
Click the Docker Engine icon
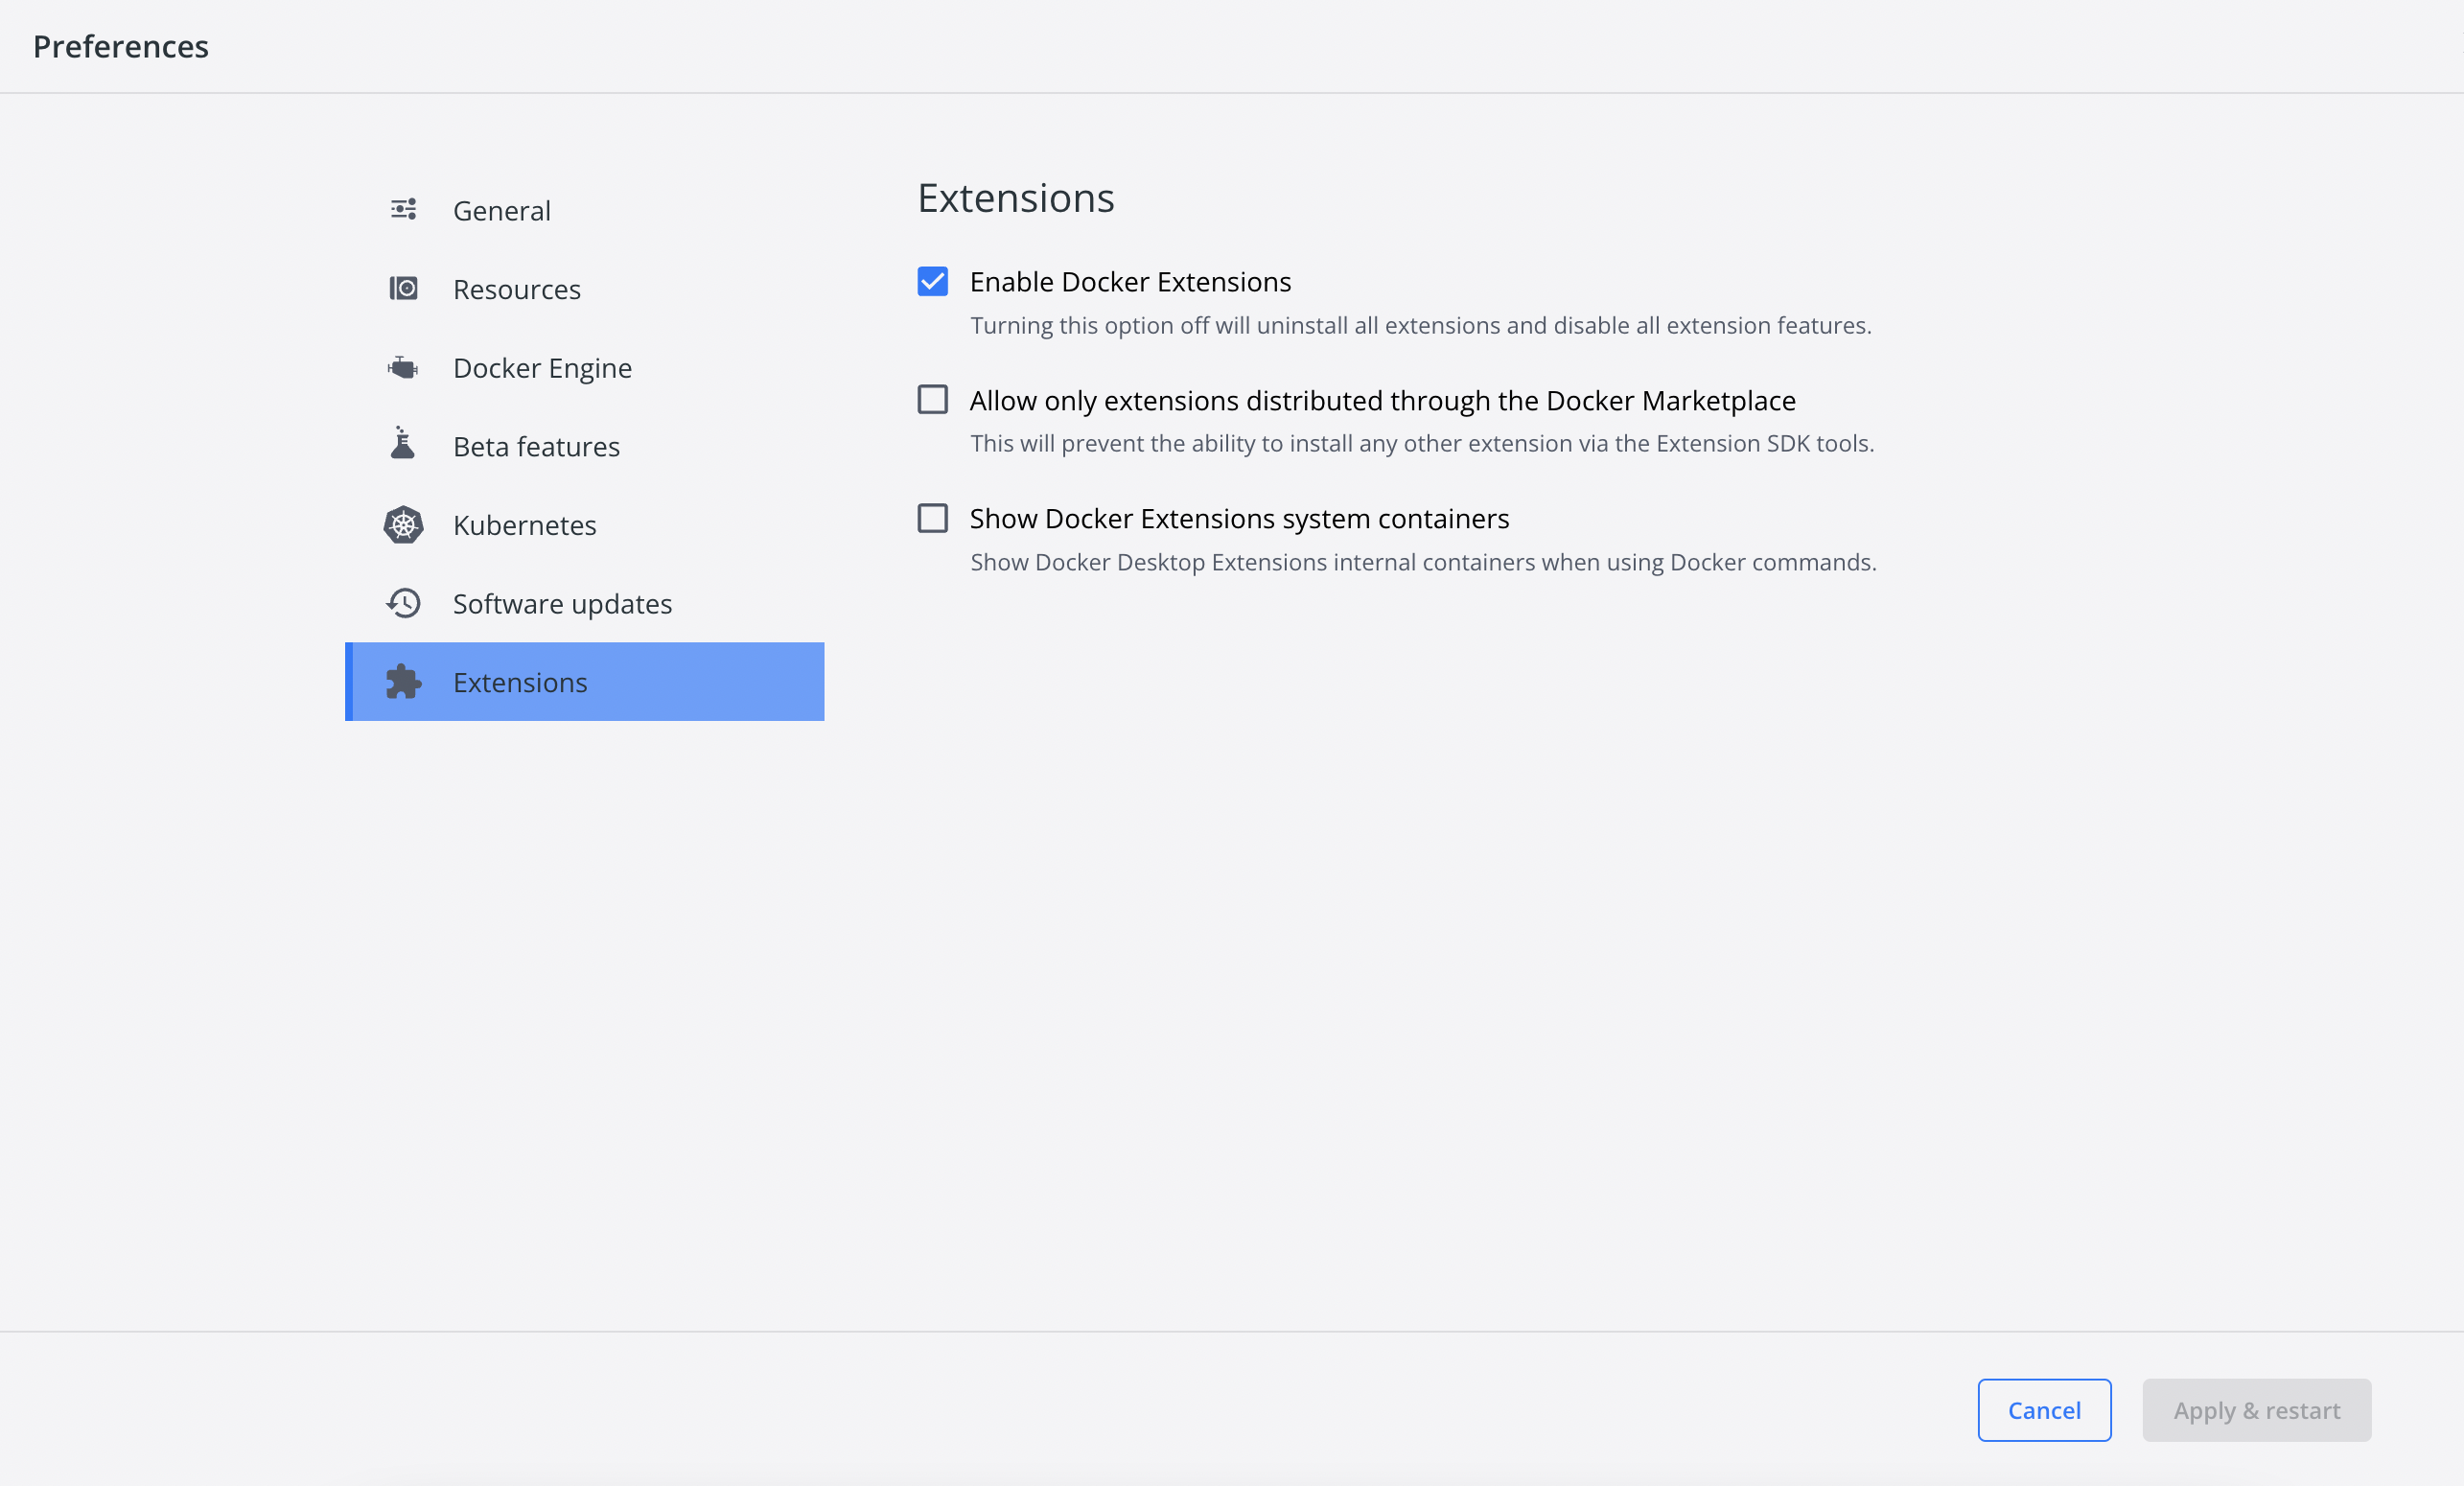point(403,368)
